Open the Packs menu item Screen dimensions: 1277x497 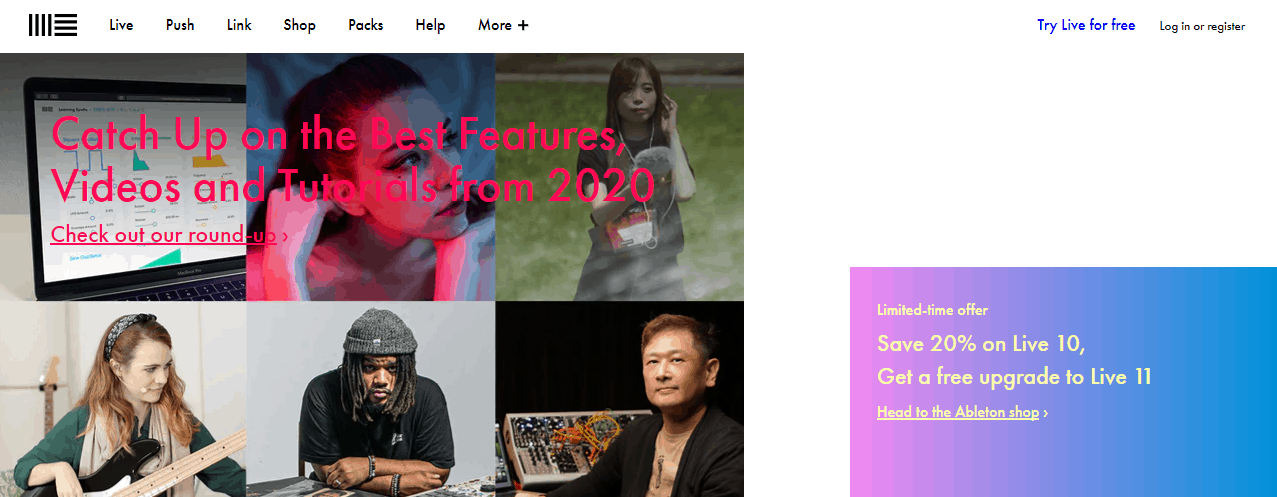point(365,25)
